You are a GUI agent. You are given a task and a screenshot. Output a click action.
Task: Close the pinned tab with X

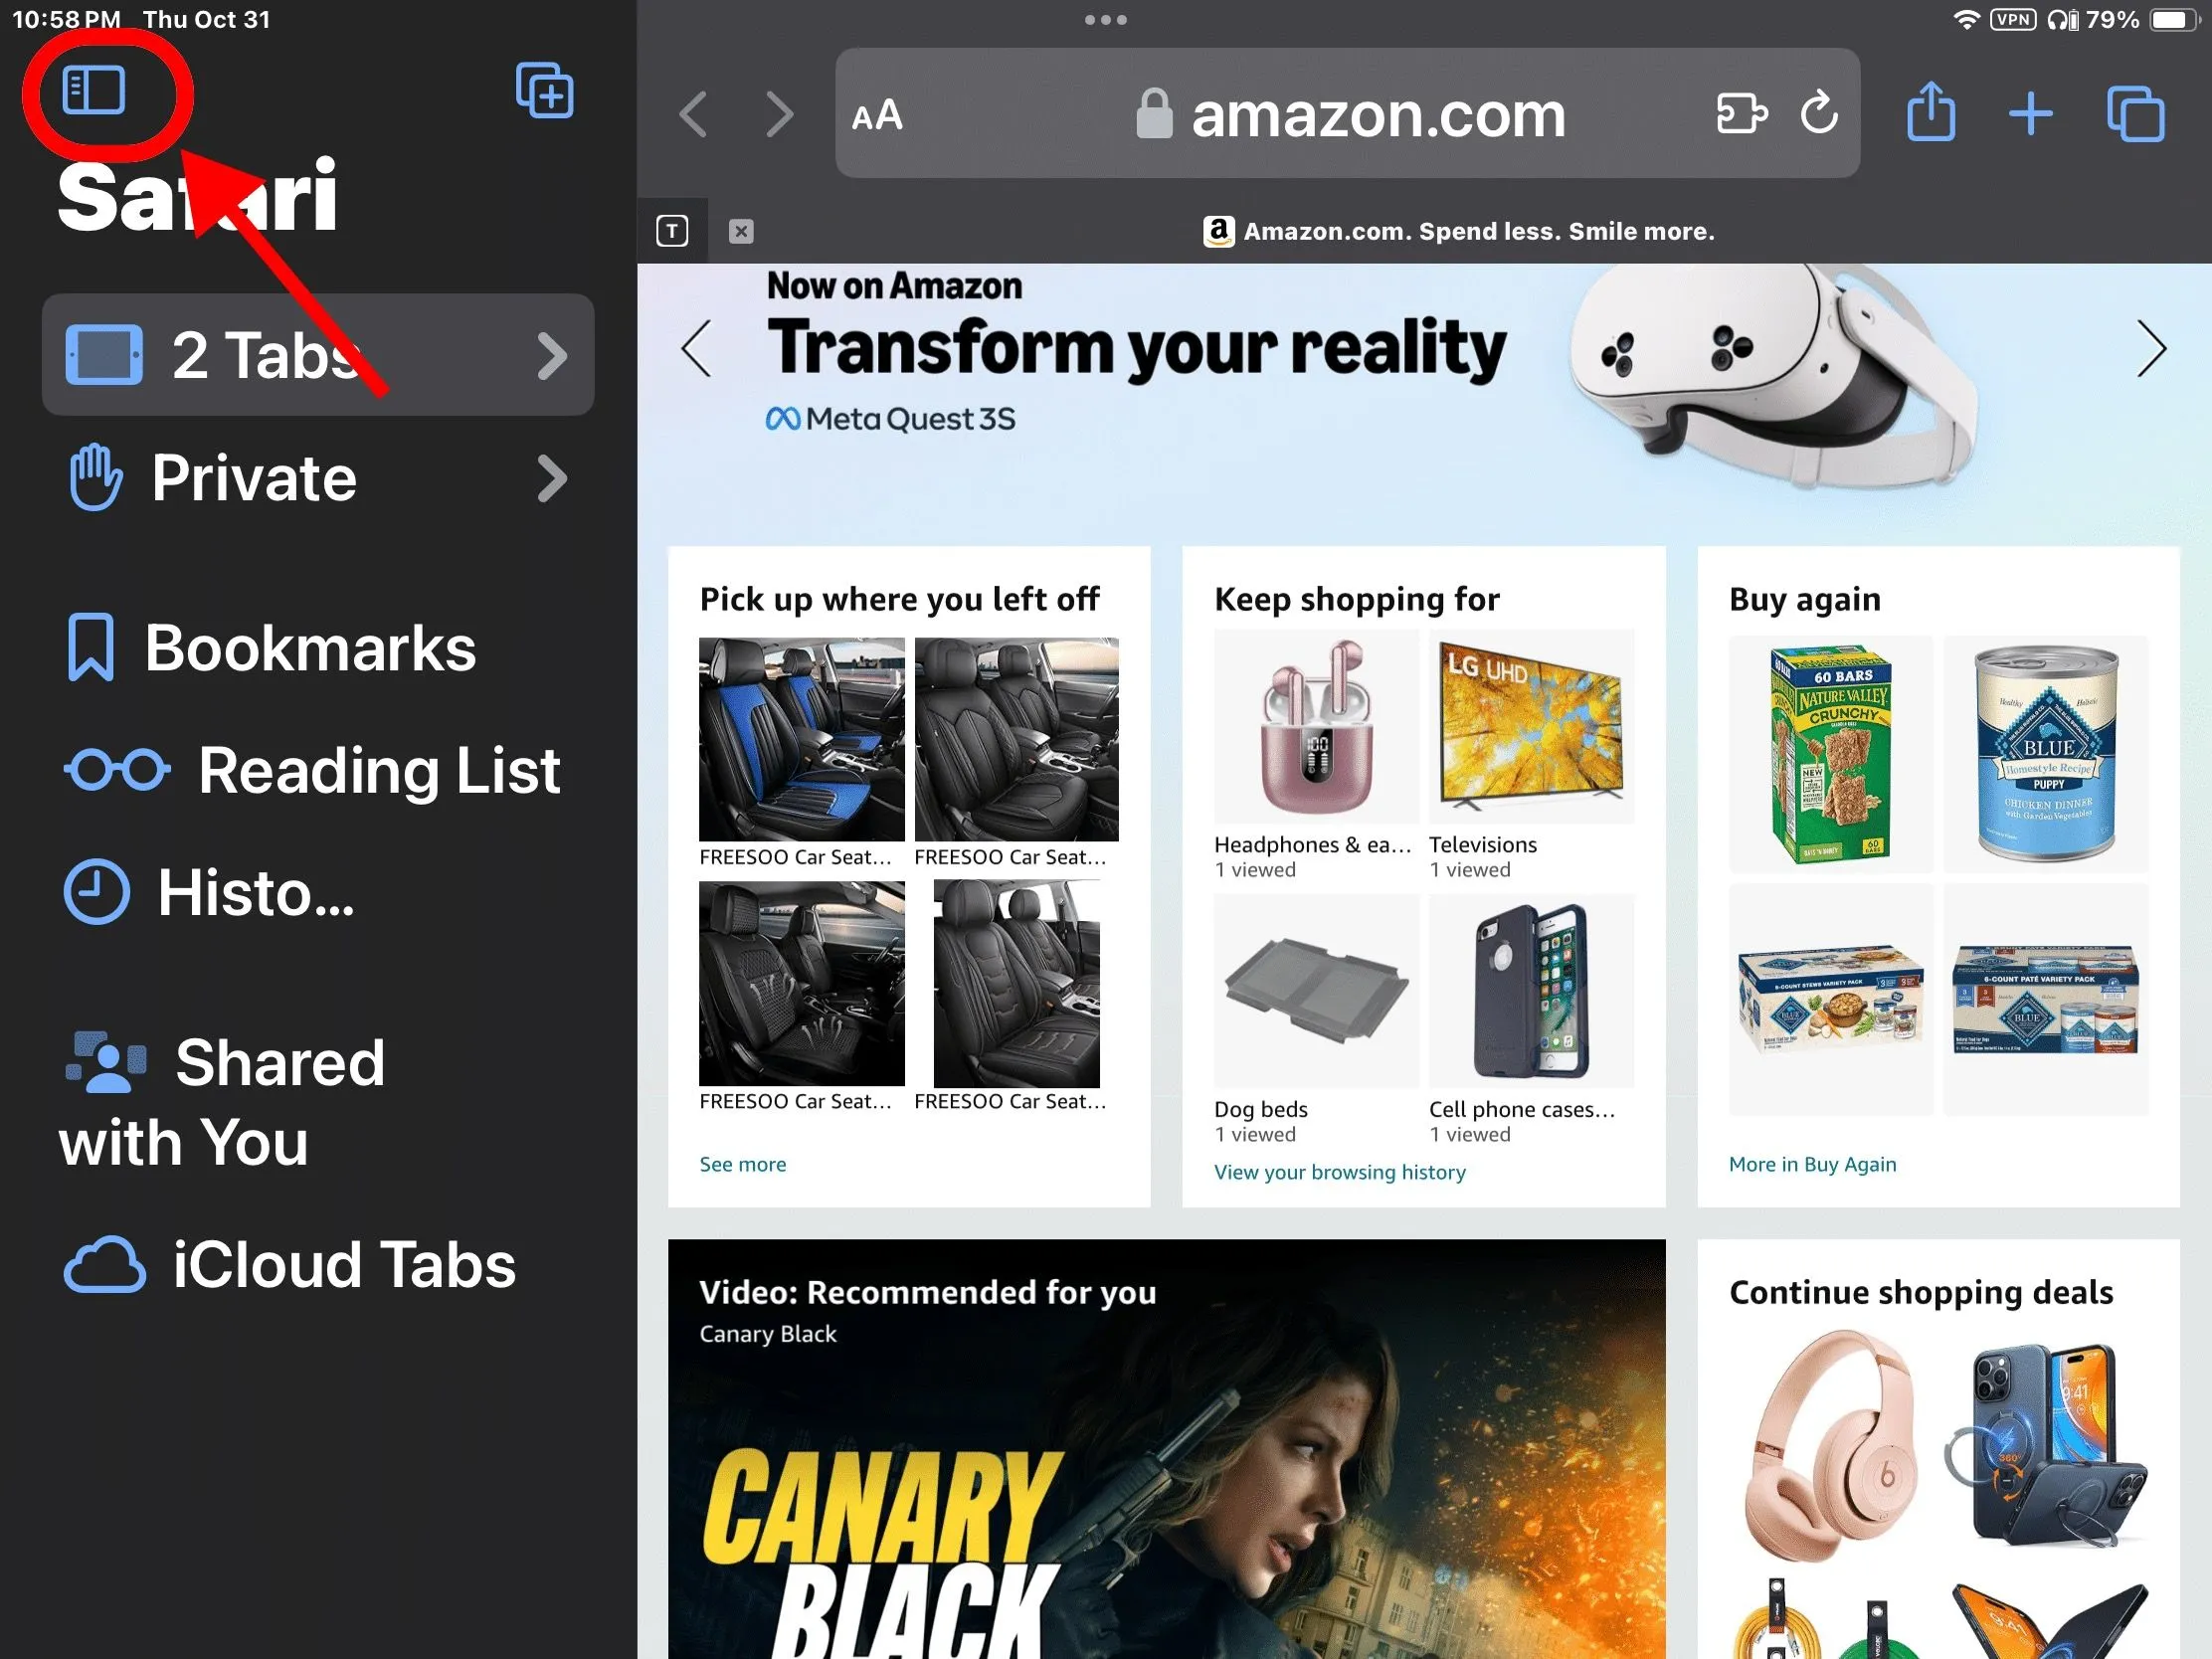tap(741, 231)
